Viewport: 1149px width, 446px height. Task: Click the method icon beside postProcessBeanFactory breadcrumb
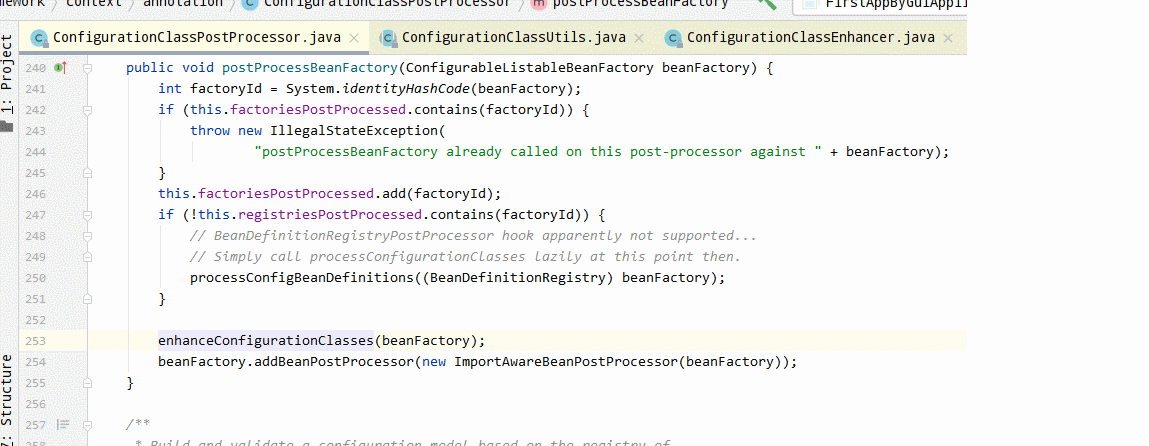click(x=539, y=4)
